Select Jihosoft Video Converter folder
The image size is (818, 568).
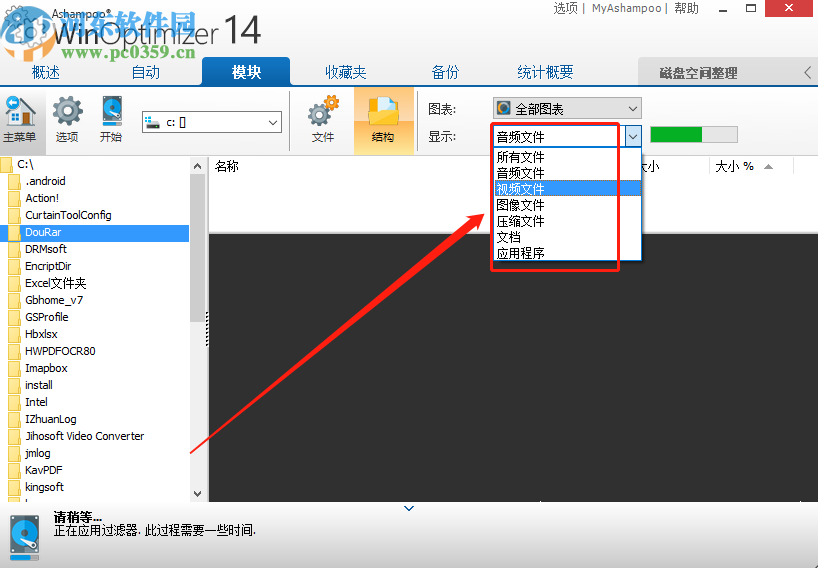point(85,436)
